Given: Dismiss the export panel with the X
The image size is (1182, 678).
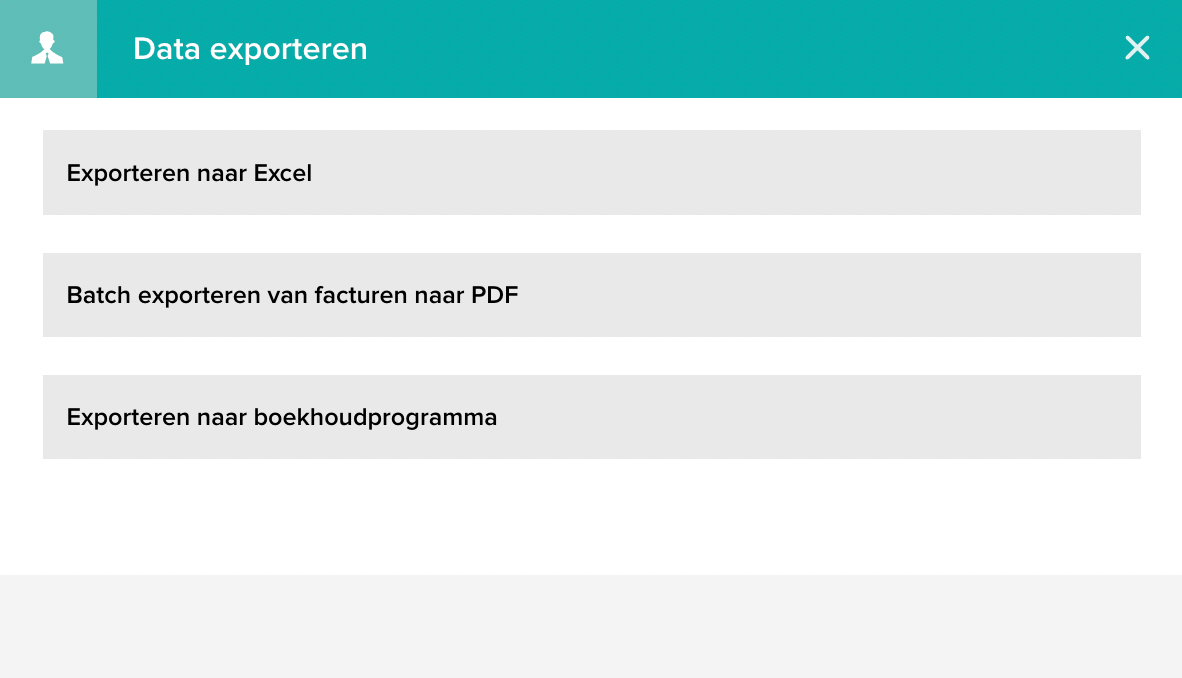Looking at the screenshot, I should [1137, 48].
